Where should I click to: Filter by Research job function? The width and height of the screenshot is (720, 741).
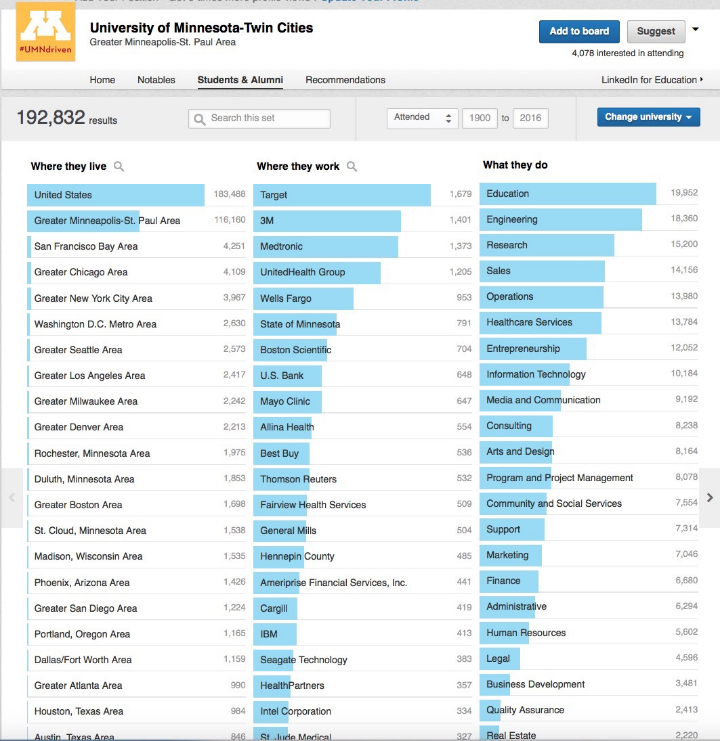tap(589, 245)
